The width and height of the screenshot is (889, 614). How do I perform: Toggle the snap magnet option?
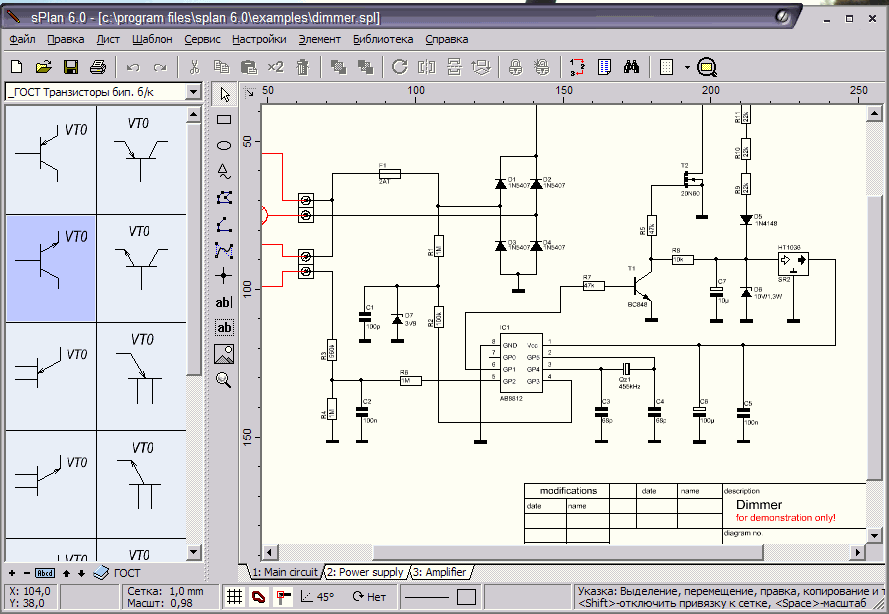258,597
